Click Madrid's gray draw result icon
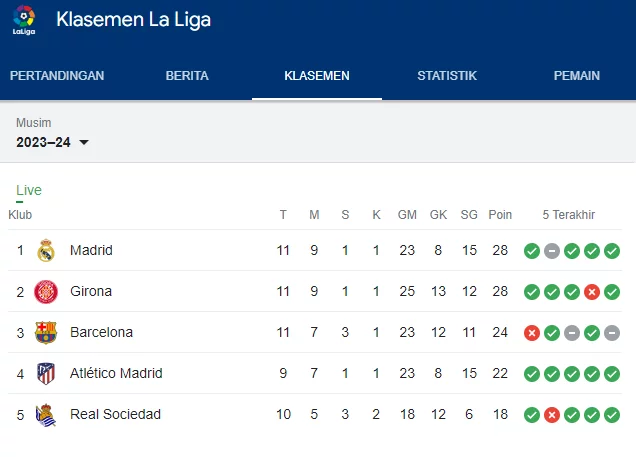The image size is (636, 457). click(x=552, y=251)
